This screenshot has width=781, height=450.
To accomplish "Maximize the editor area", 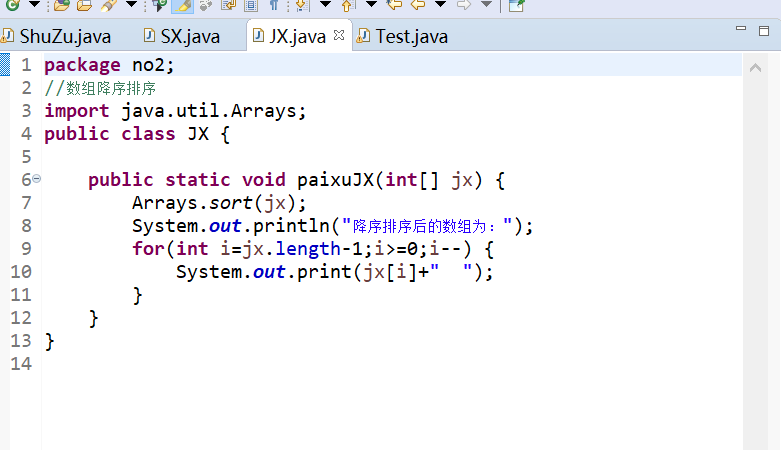I will [764, 31].
